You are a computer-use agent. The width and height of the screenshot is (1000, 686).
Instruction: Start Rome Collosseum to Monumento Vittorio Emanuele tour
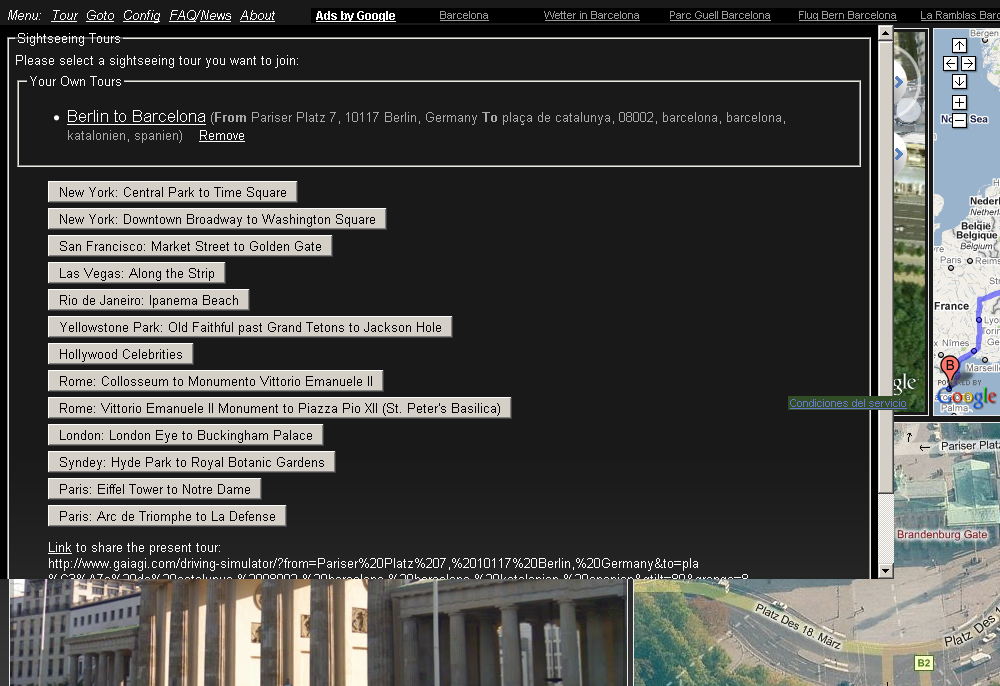coord(216,381)
